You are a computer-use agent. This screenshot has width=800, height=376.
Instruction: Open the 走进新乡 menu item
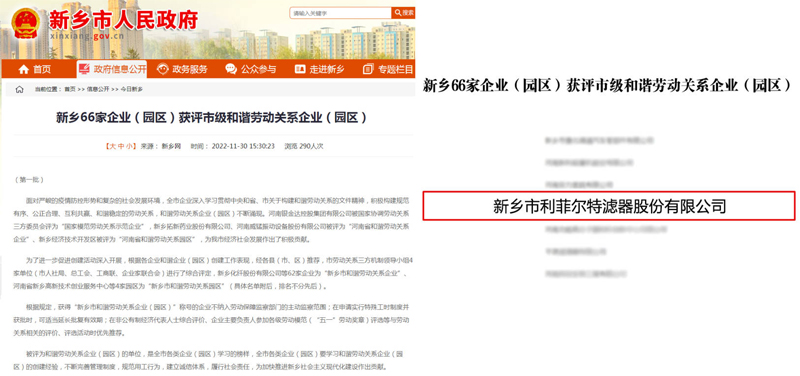coord(319,69)
